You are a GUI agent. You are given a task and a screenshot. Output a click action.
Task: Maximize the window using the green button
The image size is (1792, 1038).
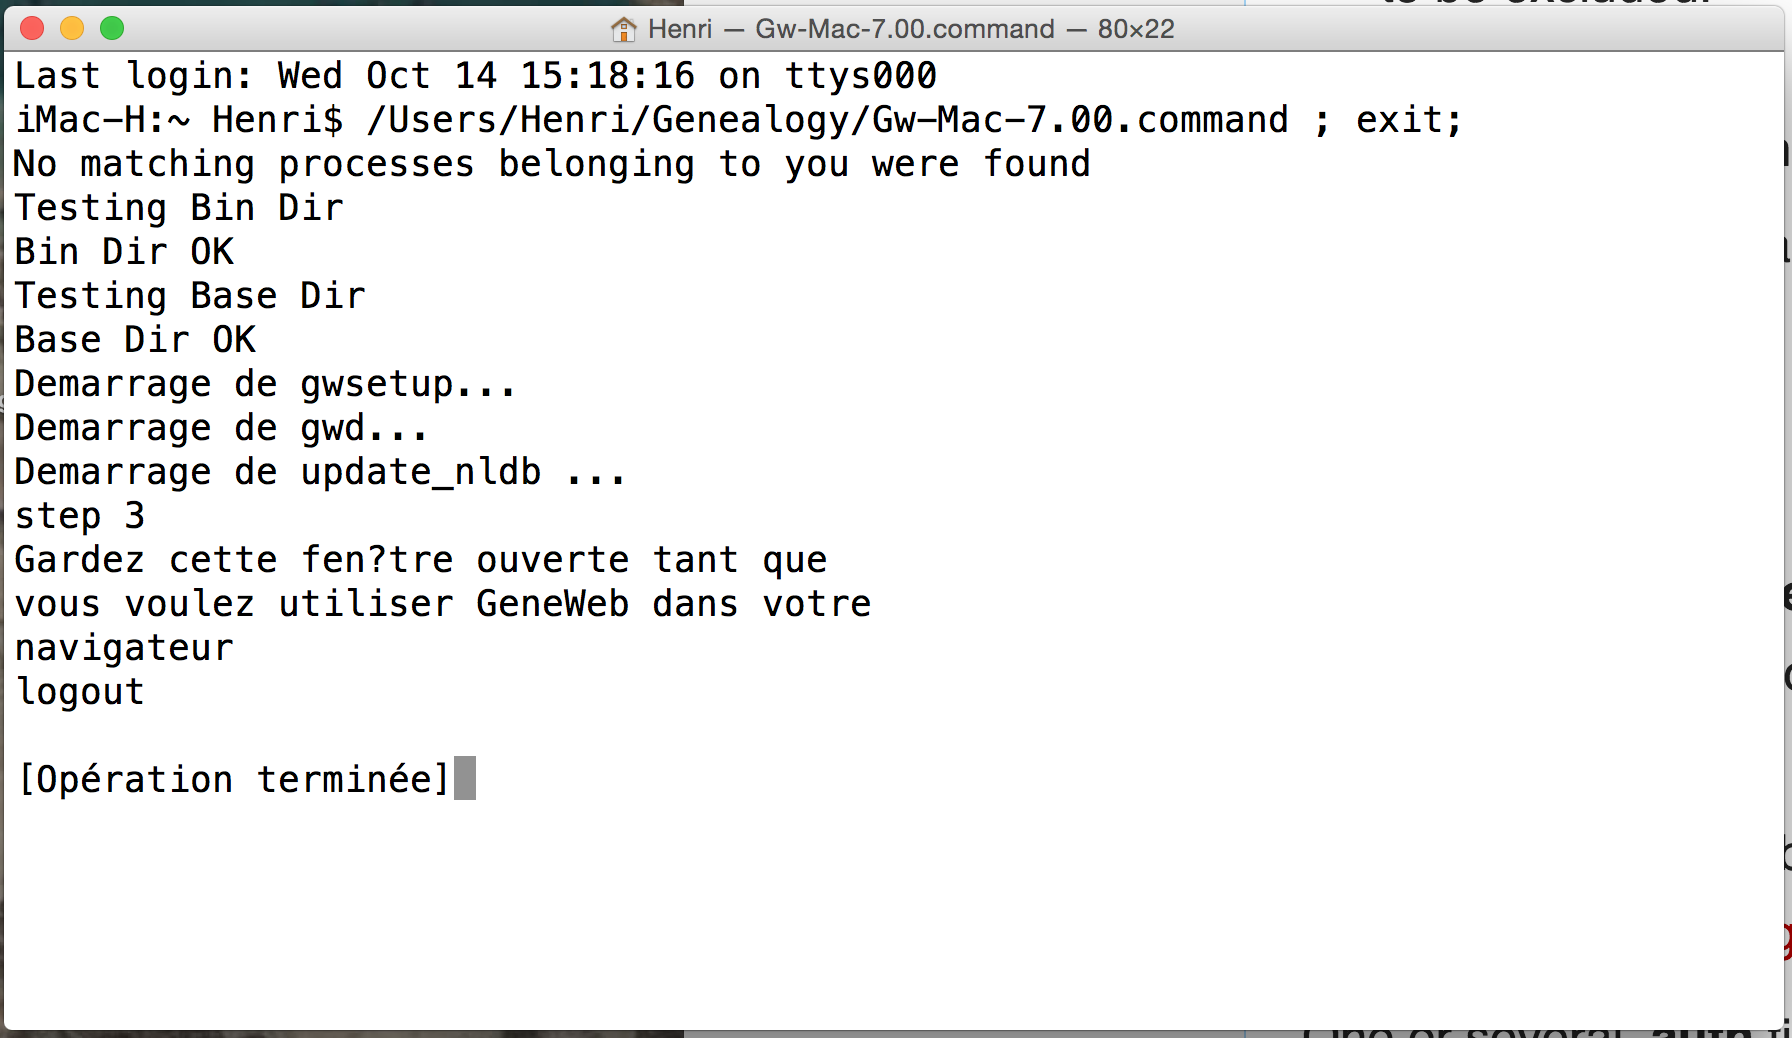(112, 28)
